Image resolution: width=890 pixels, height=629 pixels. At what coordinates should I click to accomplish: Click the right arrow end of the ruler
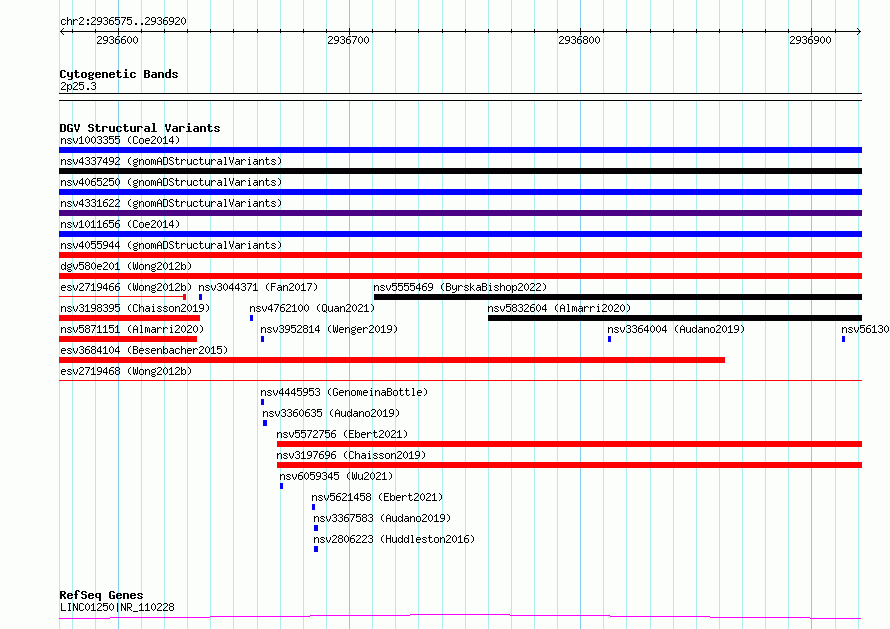(x=859, y=31)
